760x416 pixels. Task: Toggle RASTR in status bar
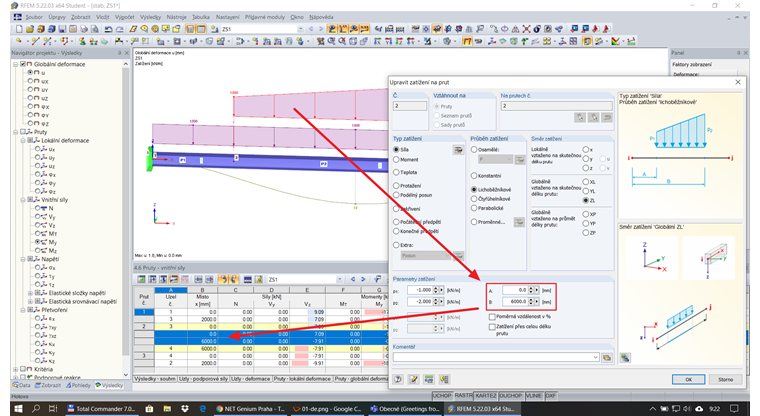point(463,396)
